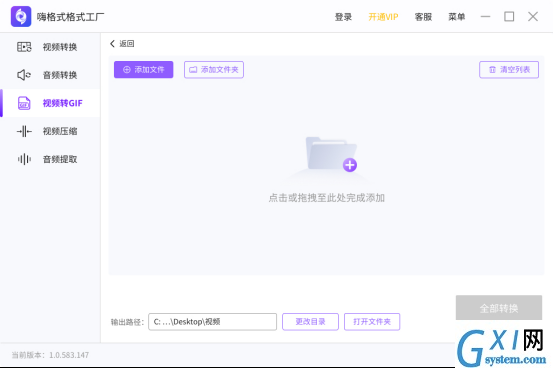Close the application window
Screen dimensions: 553x368
point(533,17)
